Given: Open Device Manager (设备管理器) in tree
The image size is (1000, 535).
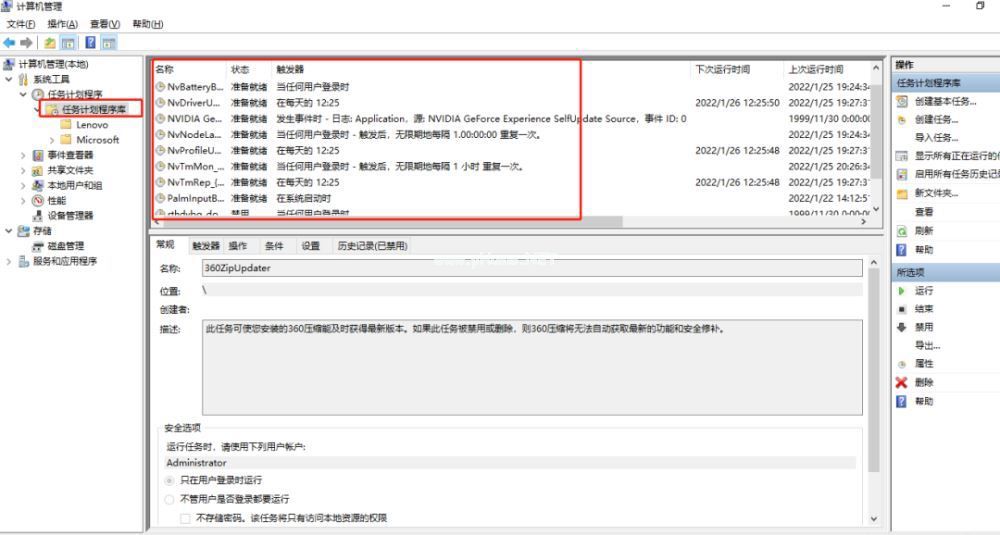Looking at the screenshot, I should point(70,216).
